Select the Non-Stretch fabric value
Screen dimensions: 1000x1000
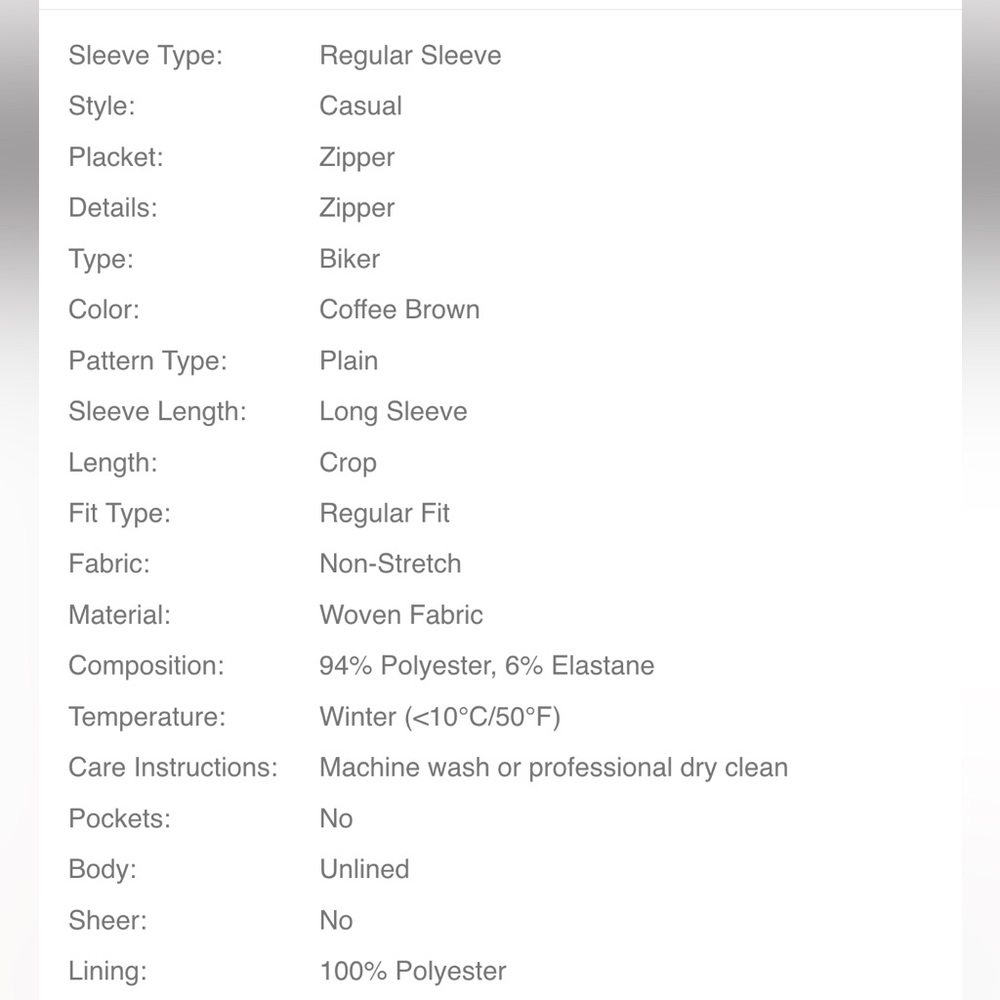coord(390,564)
